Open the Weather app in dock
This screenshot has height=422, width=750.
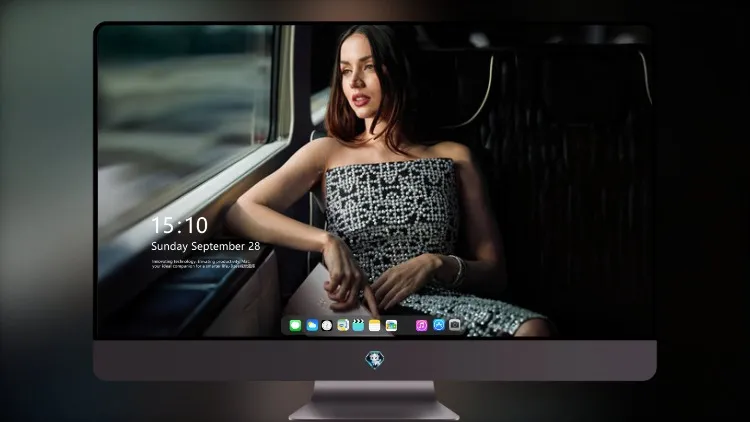312,325
